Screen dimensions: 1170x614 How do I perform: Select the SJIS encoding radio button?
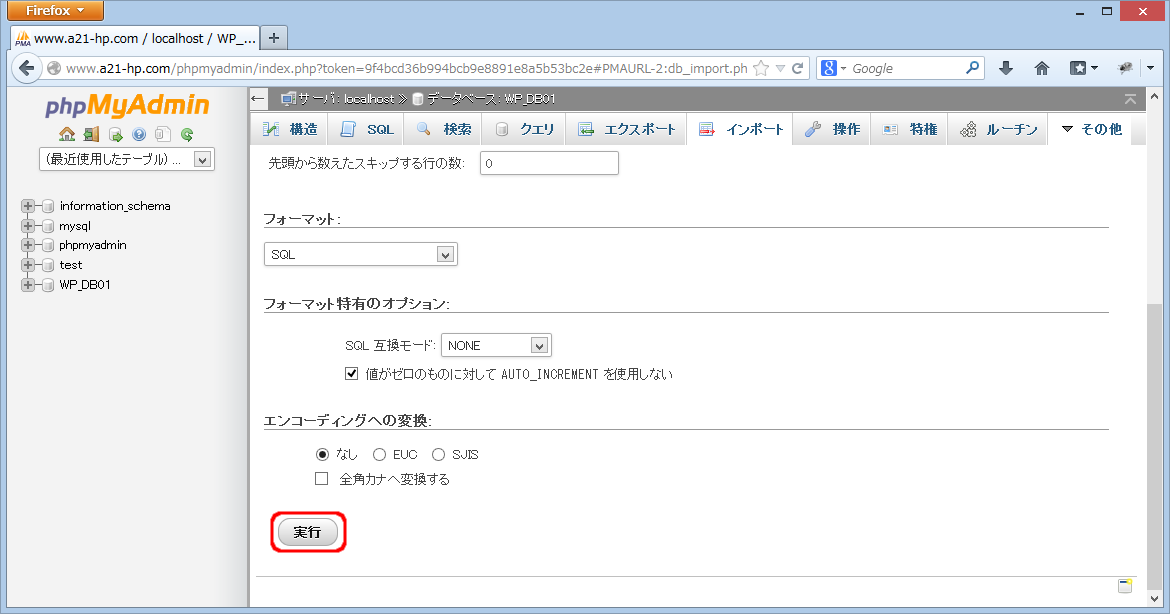[x=438, y=455]
